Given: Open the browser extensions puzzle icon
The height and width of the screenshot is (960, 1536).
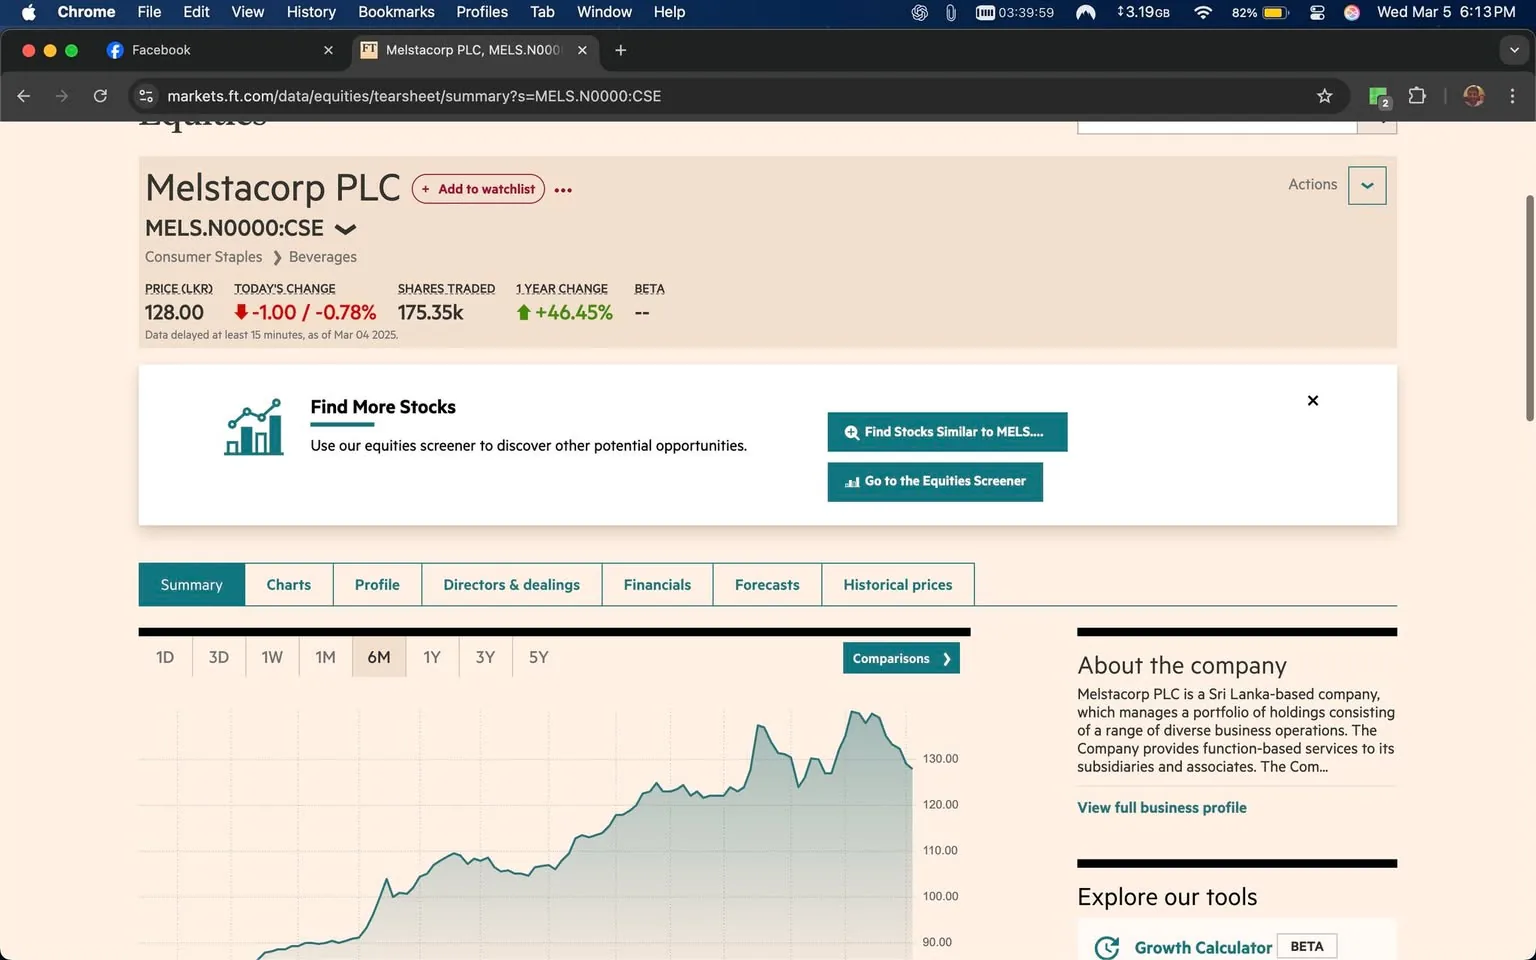Looking at the screenshot, I should (x=1417, y=96).
